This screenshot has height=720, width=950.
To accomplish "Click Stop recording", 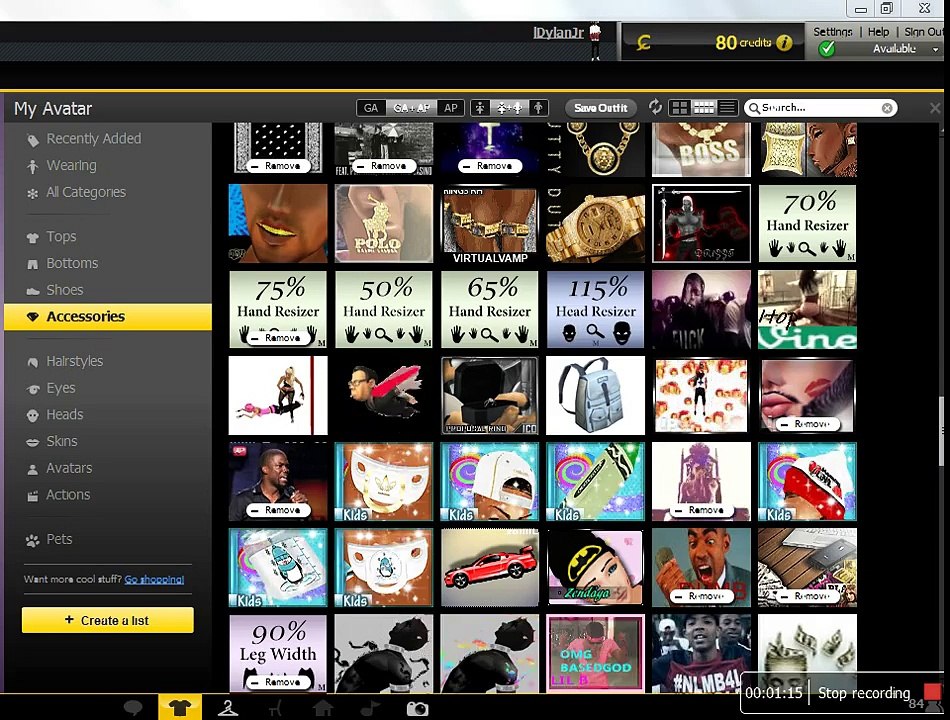I will pyautogui.click(x=863, y=693).
